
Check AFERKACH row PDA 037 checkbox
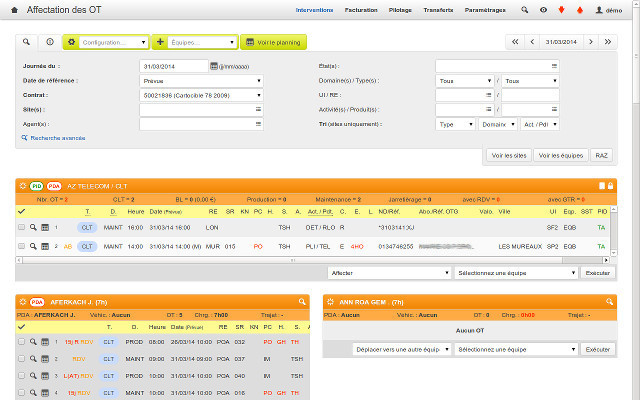[x=21, y=359]
